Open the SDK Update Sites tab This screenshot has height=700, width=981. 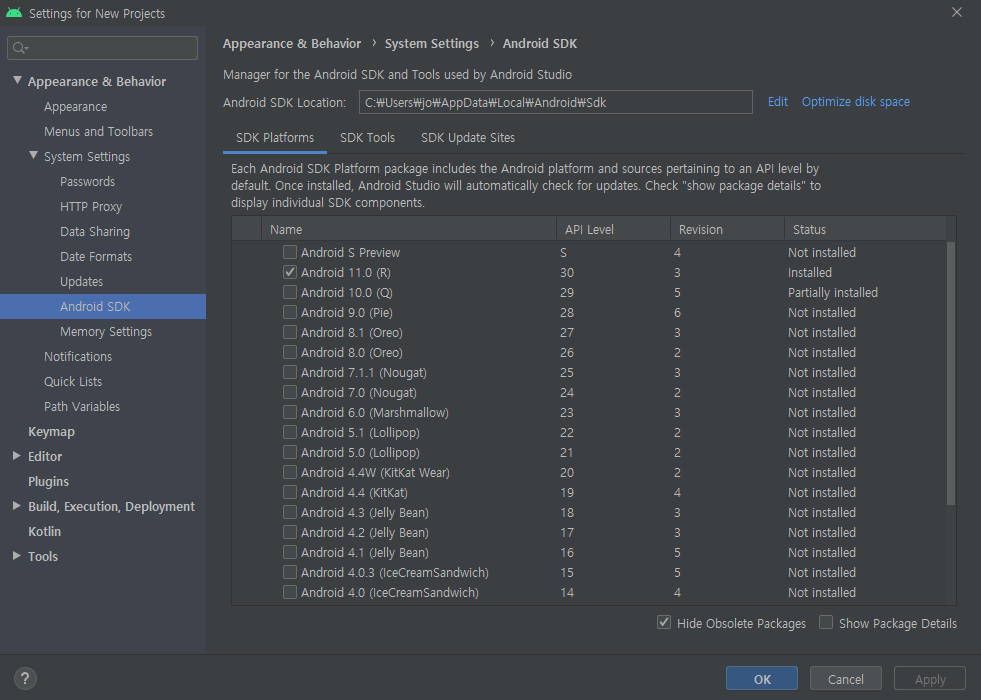[x=468, y=138]
